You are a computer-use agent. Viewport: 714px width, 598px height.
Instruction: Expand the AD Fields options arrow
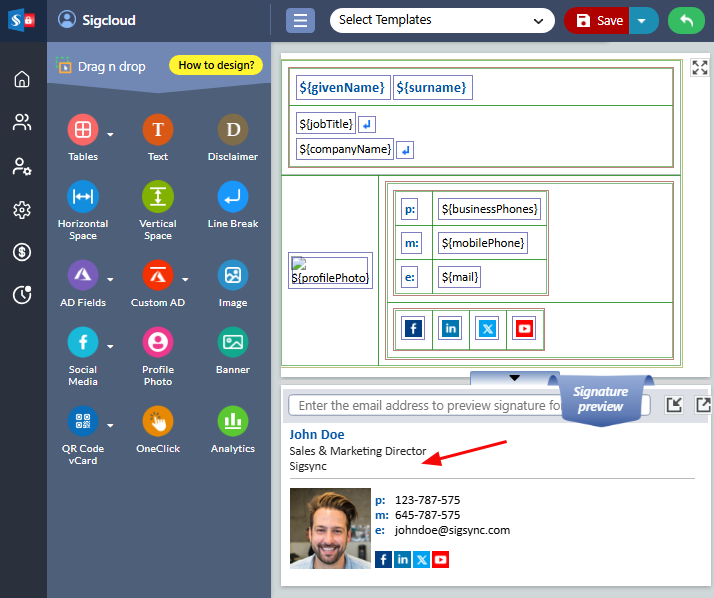click(110, 279)
